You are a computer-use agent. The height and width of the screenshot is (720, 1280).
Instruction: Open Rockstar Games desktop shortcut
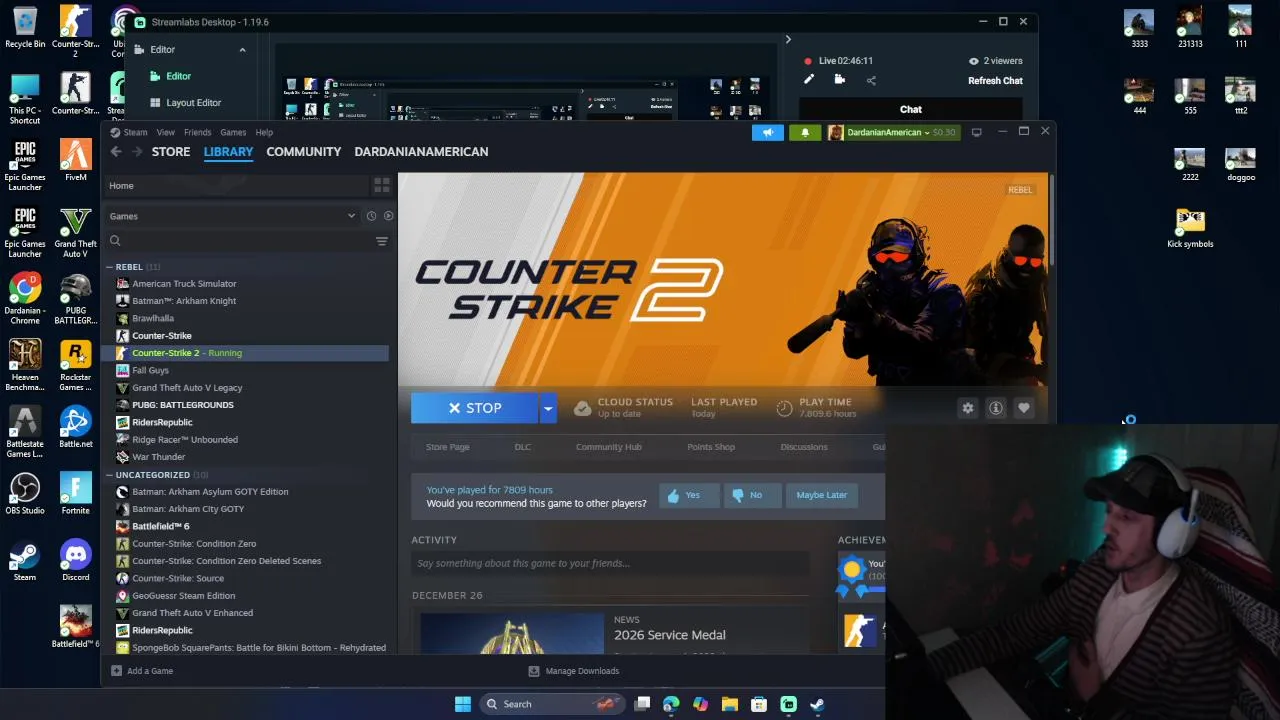click(75, 365)
